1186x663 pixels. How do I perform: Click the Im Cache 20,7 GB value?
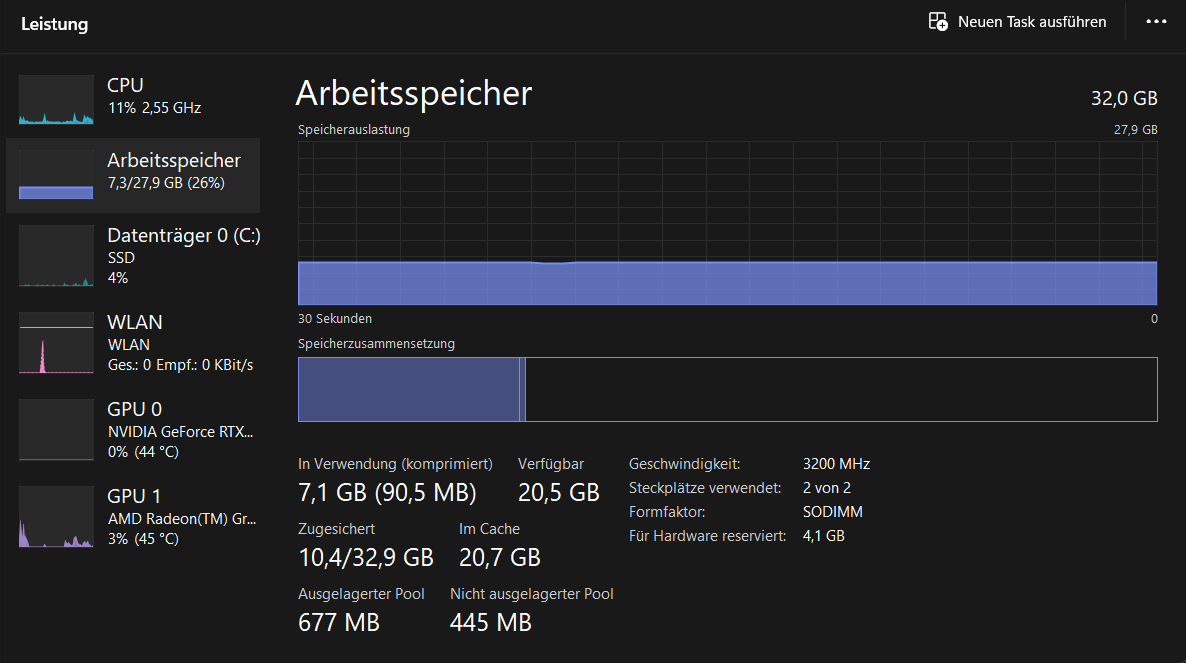(x=499, y=556)
